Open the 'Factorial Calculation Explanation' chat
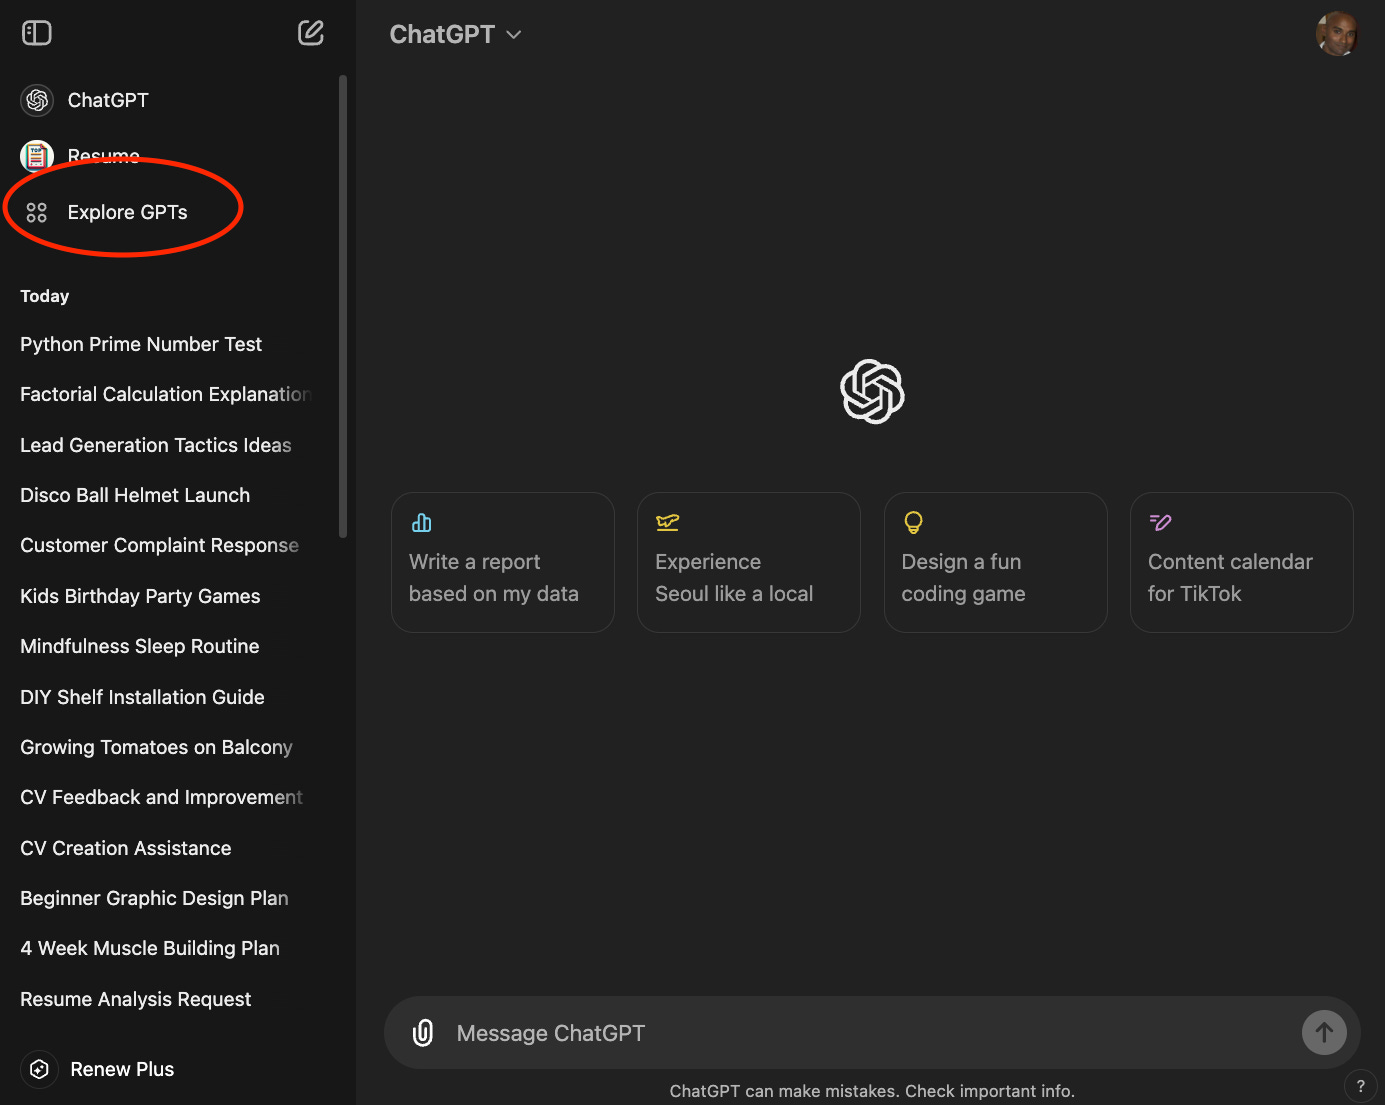The image size is (1385, 1105). (166, 394)
